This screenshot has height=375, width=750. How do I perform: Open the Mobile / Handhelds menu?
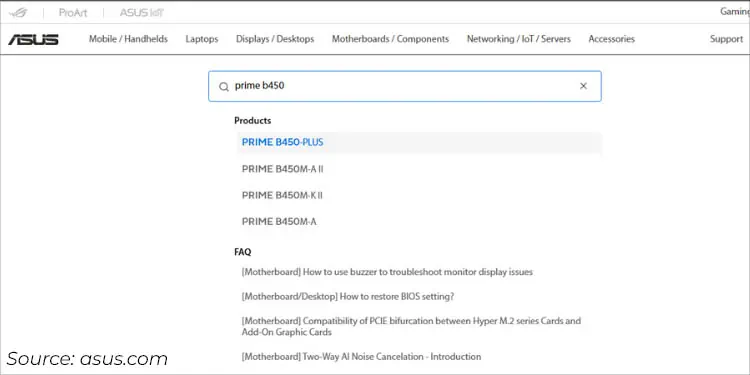(128, 39)
